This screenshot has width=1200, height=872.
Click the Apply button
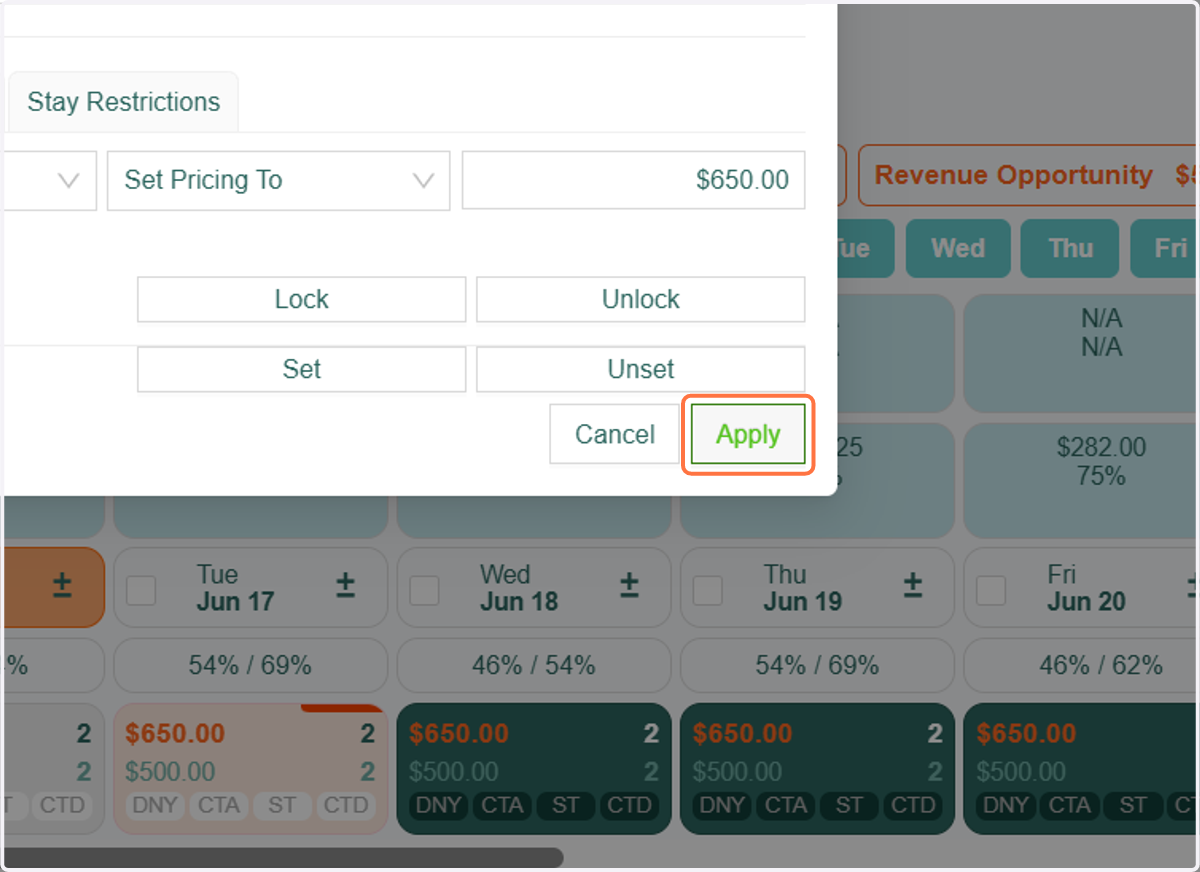pyautogui.click(x=748, y=434)
